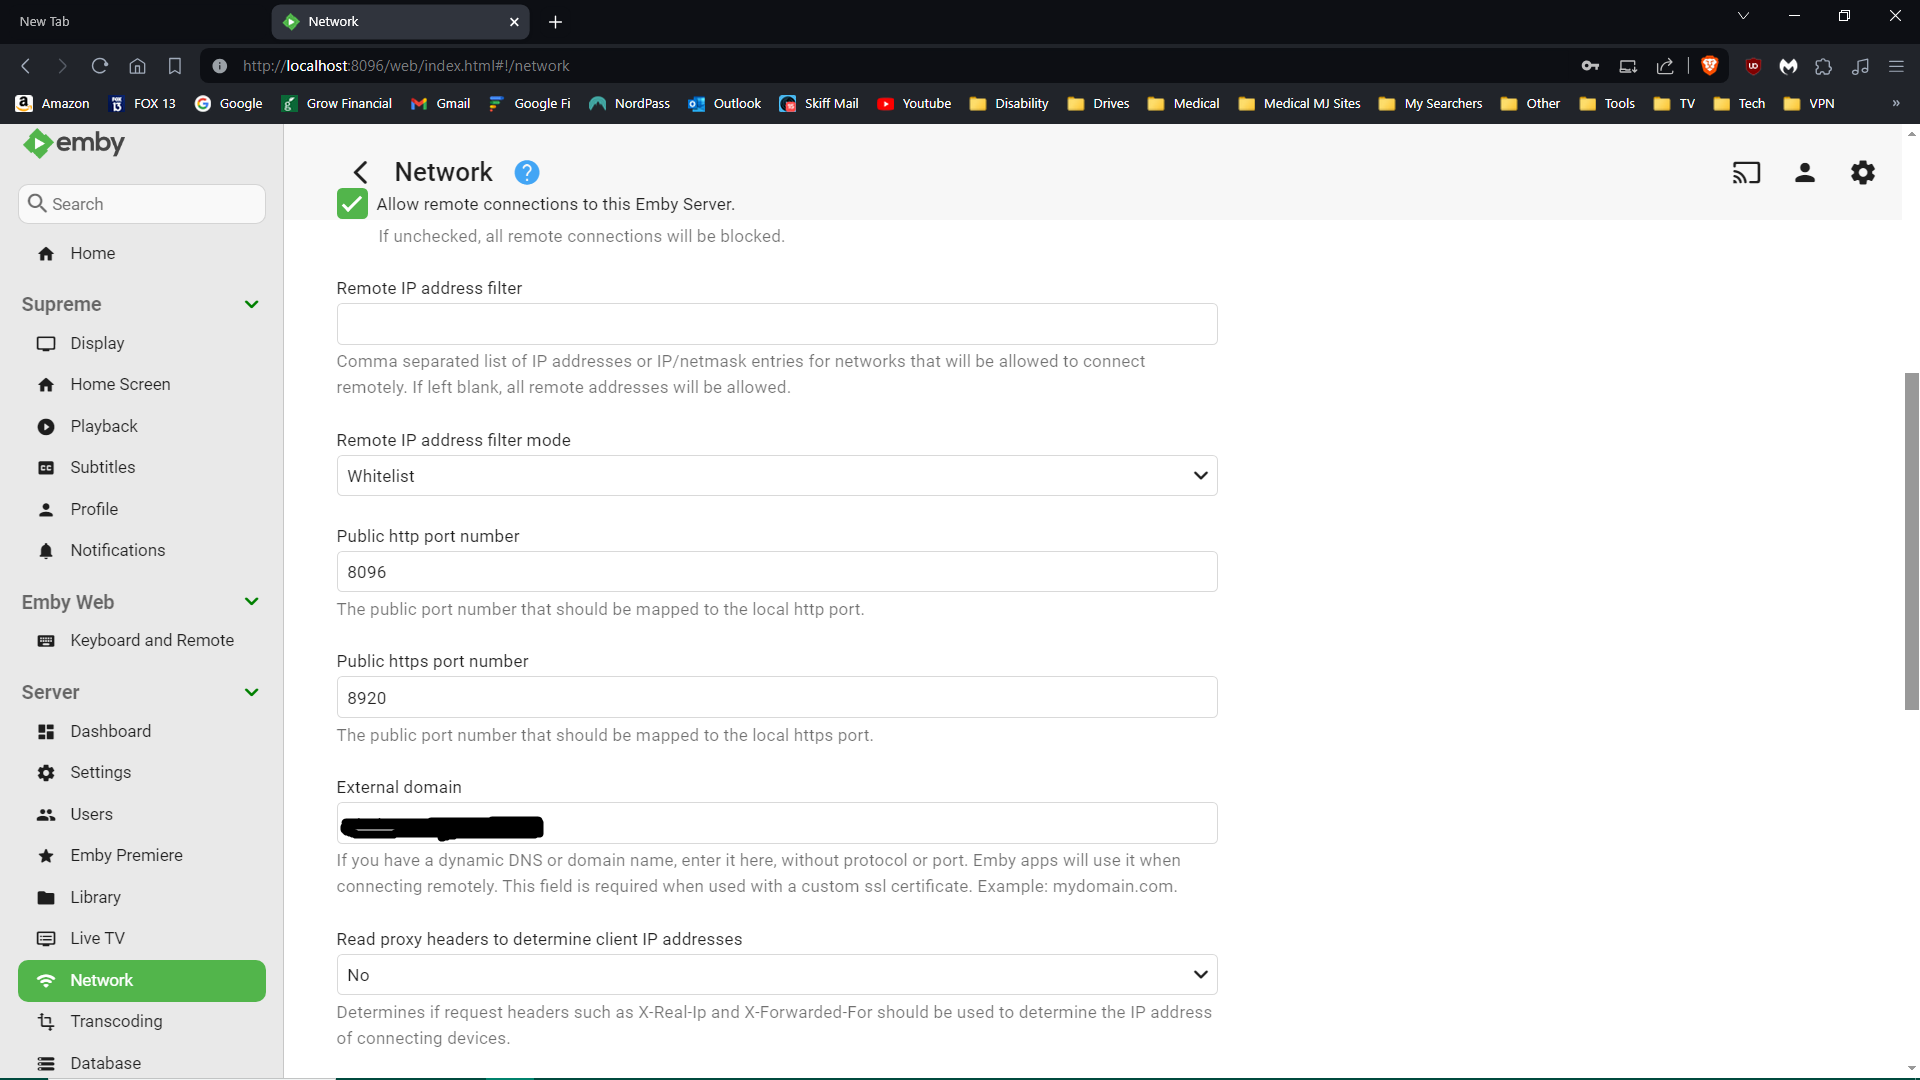Click the page vertical scrollbar thumb
Viewport: 1920px width, 1080px height.
(x=1911, y=540)
